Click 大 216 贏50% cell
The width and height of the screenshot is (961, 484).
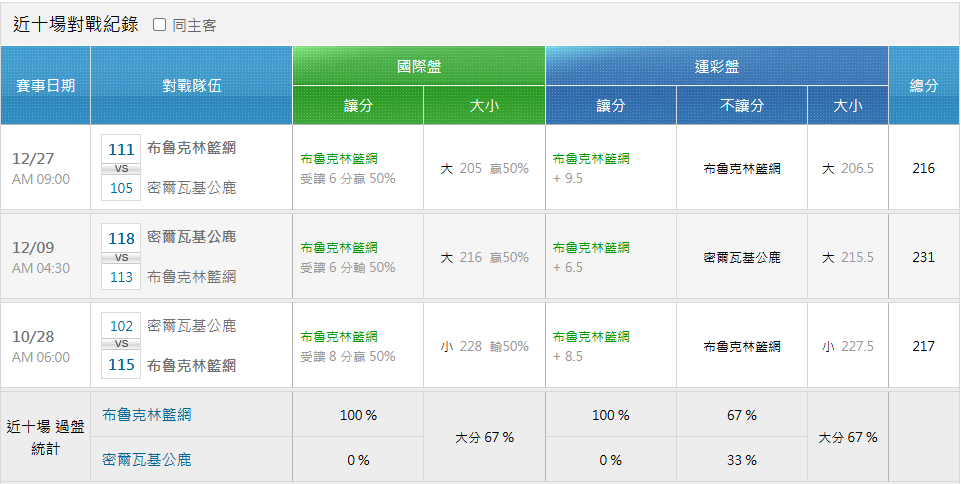[484, 257]
